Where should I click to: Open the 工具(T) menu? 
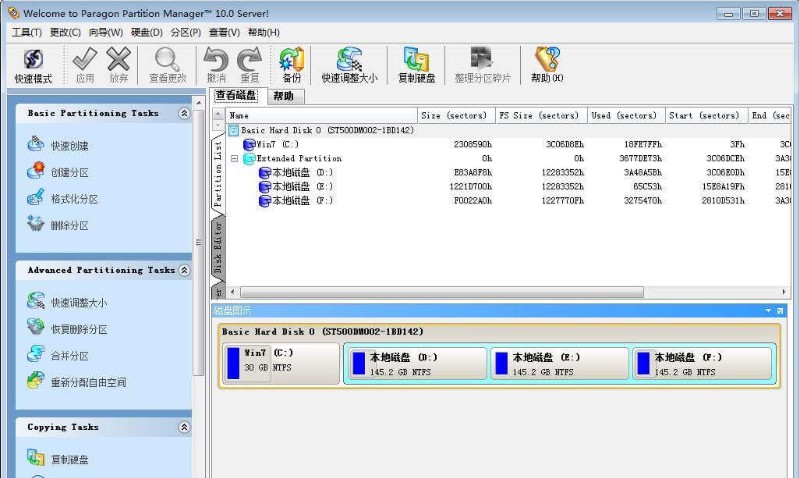pos(26,33)
